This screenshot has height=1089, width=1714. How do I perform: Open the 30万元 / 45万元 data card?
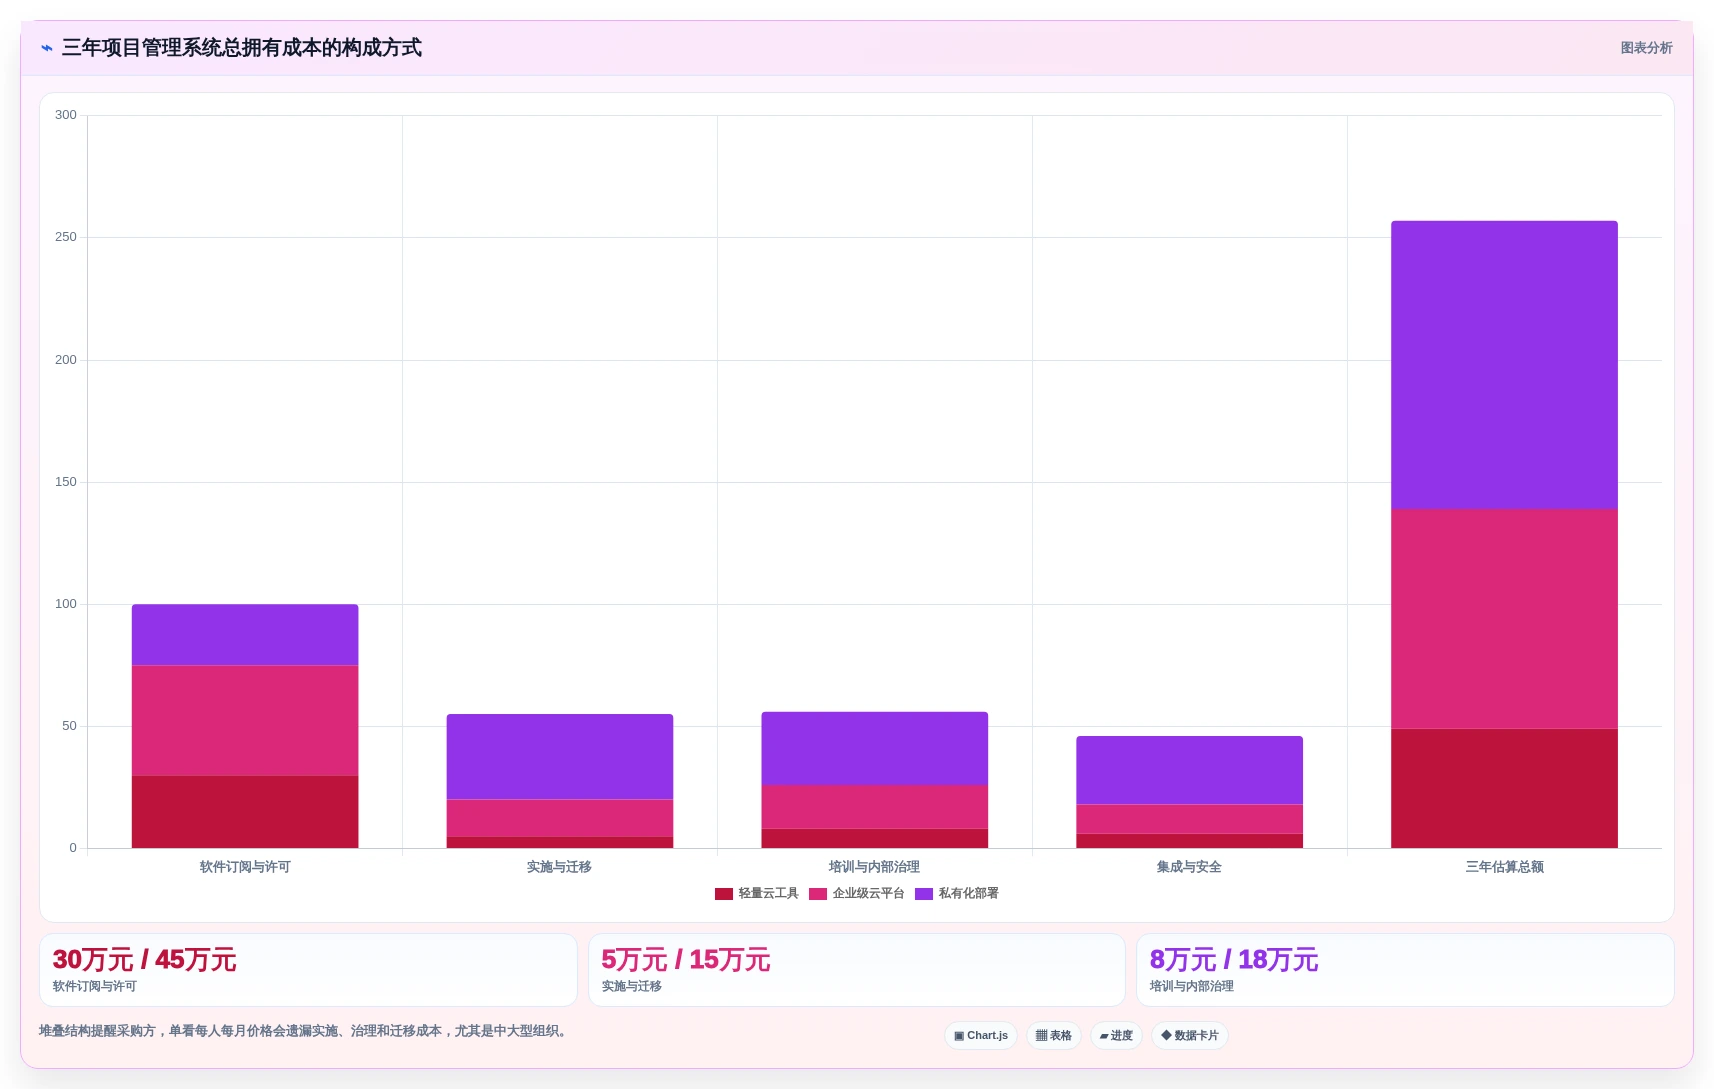[308, 970]
